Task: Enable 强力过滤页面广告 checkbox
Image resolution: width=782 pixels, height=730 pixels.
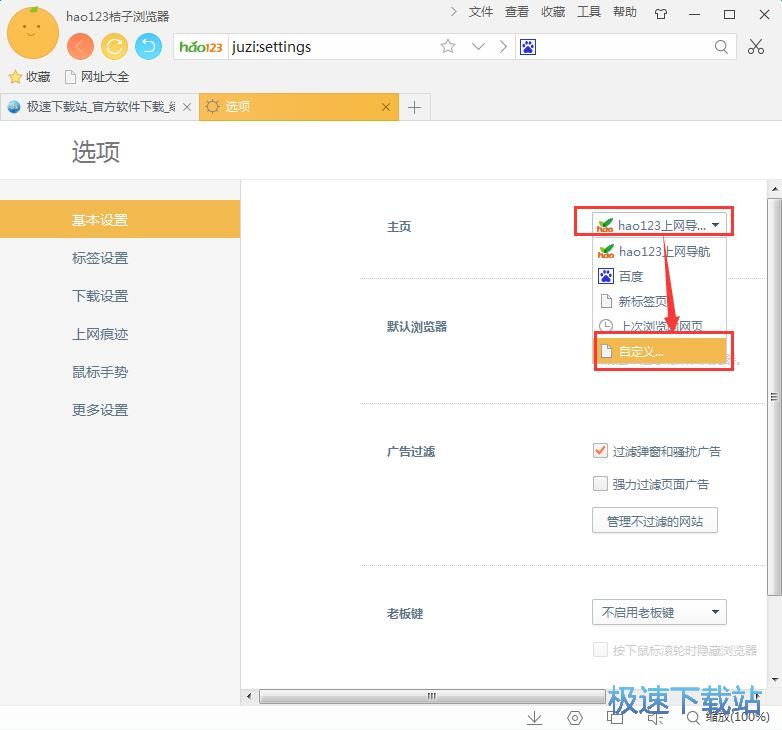Action: [600, 484]
